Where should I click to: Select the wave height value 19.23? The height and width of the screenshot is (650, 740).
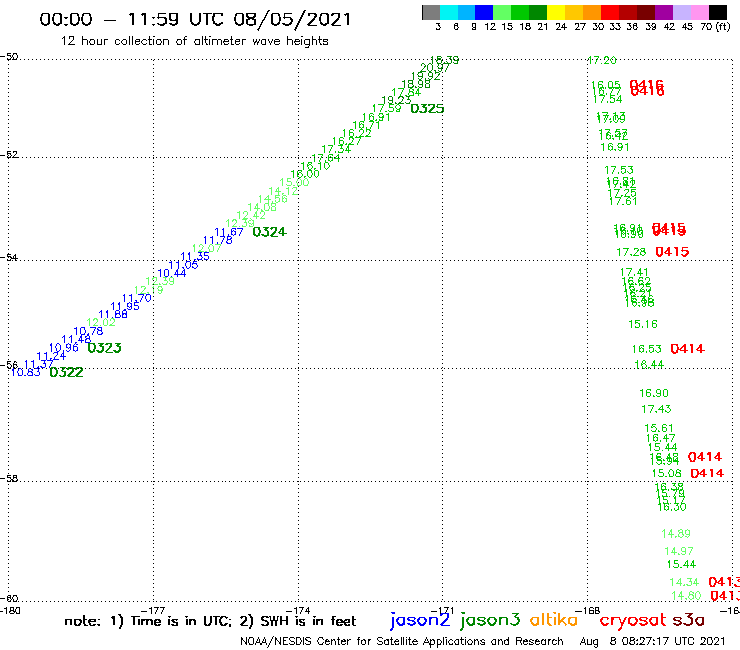[x=396, y=100]
